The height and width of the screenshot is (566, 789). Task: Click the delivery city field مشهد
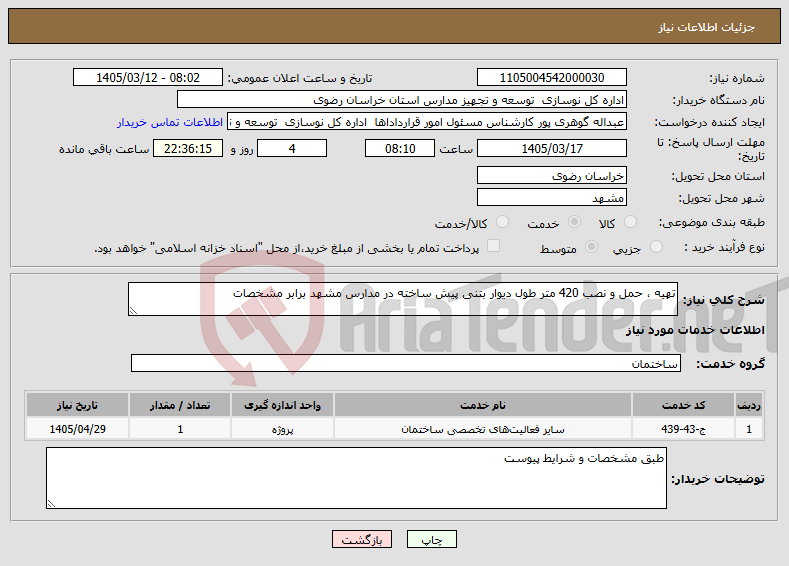click(x=551, y=197)
